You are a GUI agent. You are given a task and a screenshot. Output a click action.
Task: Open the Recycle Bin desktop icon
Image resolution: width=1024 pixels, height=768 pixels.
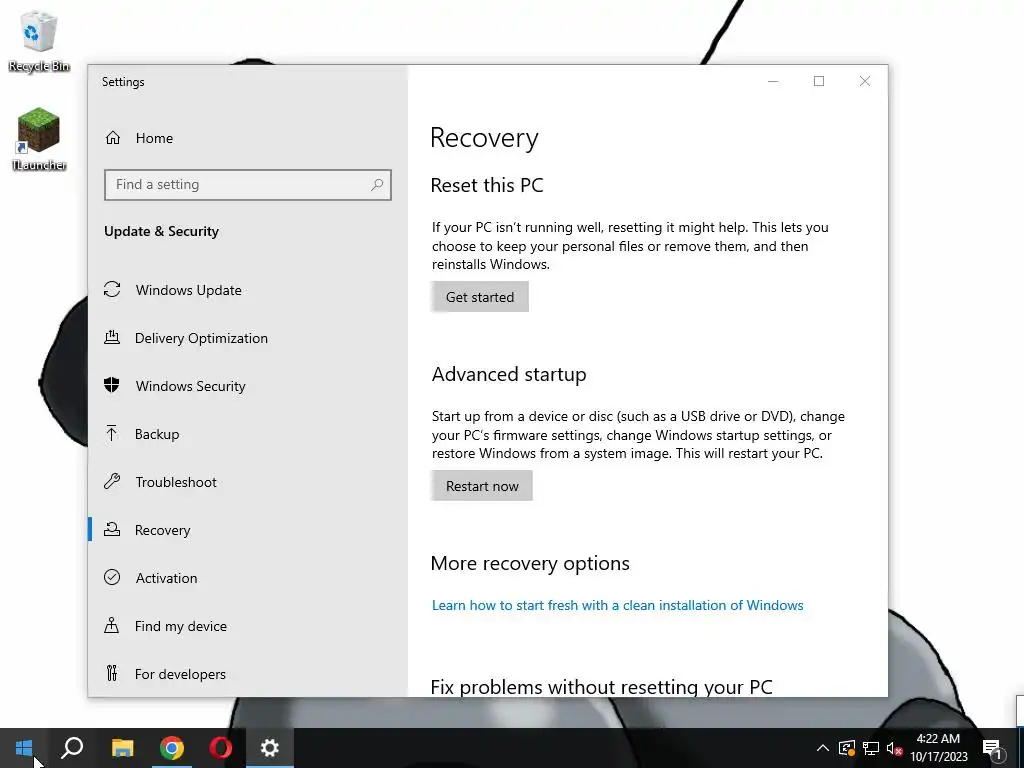[39, 40]
